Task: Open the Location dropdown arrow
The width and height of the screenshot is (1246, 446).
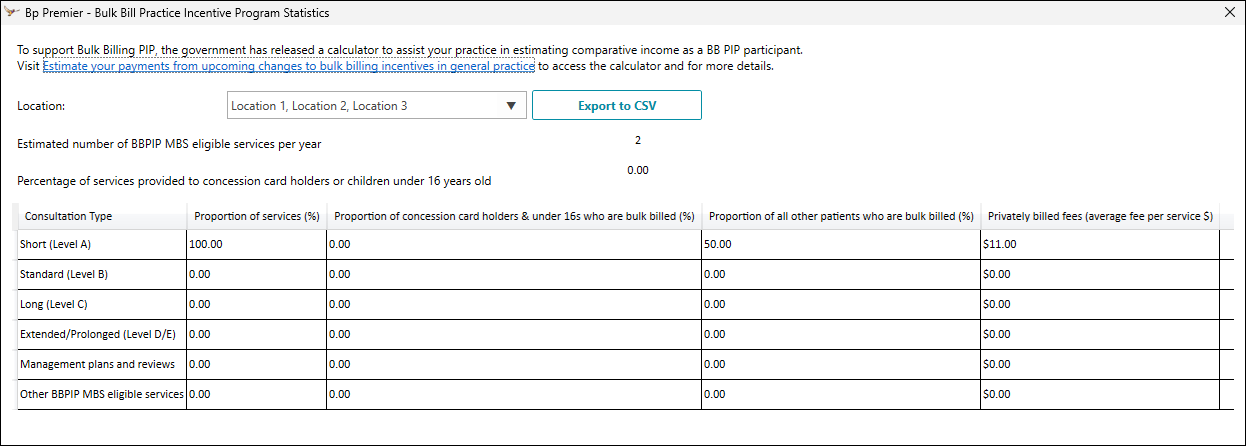Action: pyautogui.click(x=511, y=106)
